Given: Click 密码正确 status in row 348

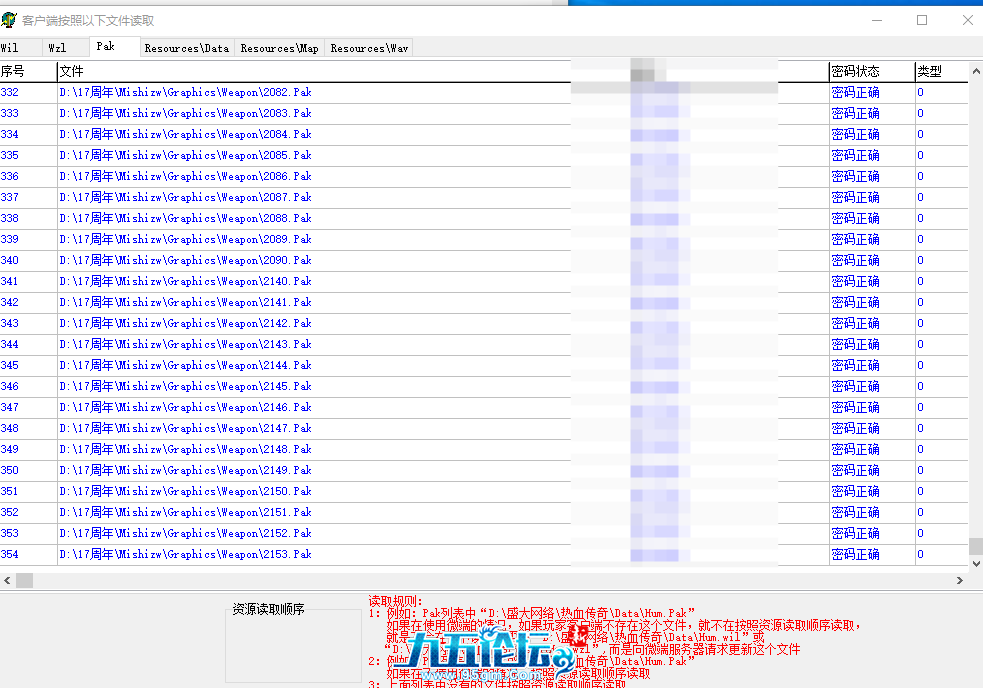Looking at the screenshot, I should point(855,428).
